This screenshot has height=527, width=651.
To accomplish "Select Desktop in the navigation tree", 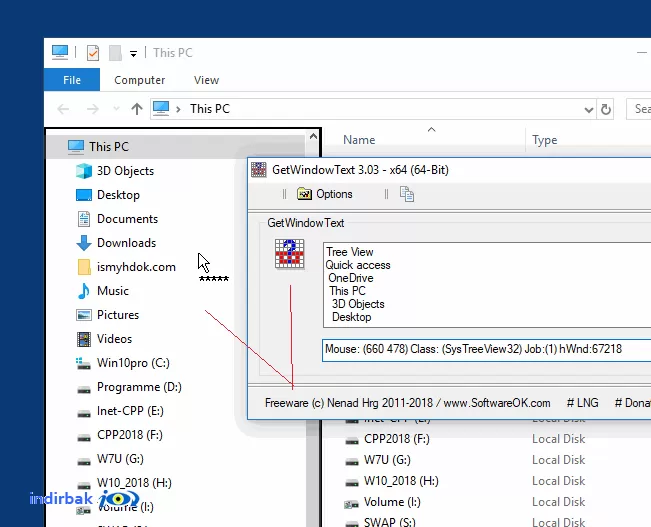I will click(x=118, y=195).
